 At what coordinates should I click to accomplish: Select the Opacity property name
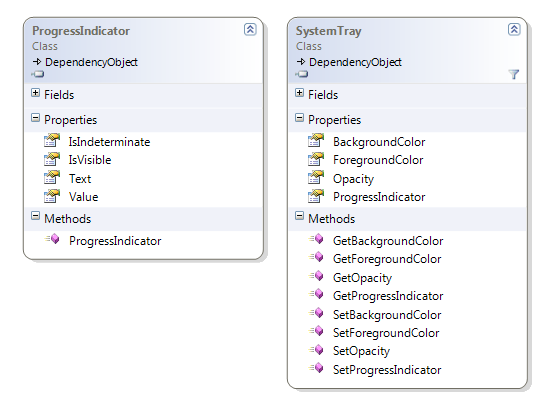coord(353,179)
